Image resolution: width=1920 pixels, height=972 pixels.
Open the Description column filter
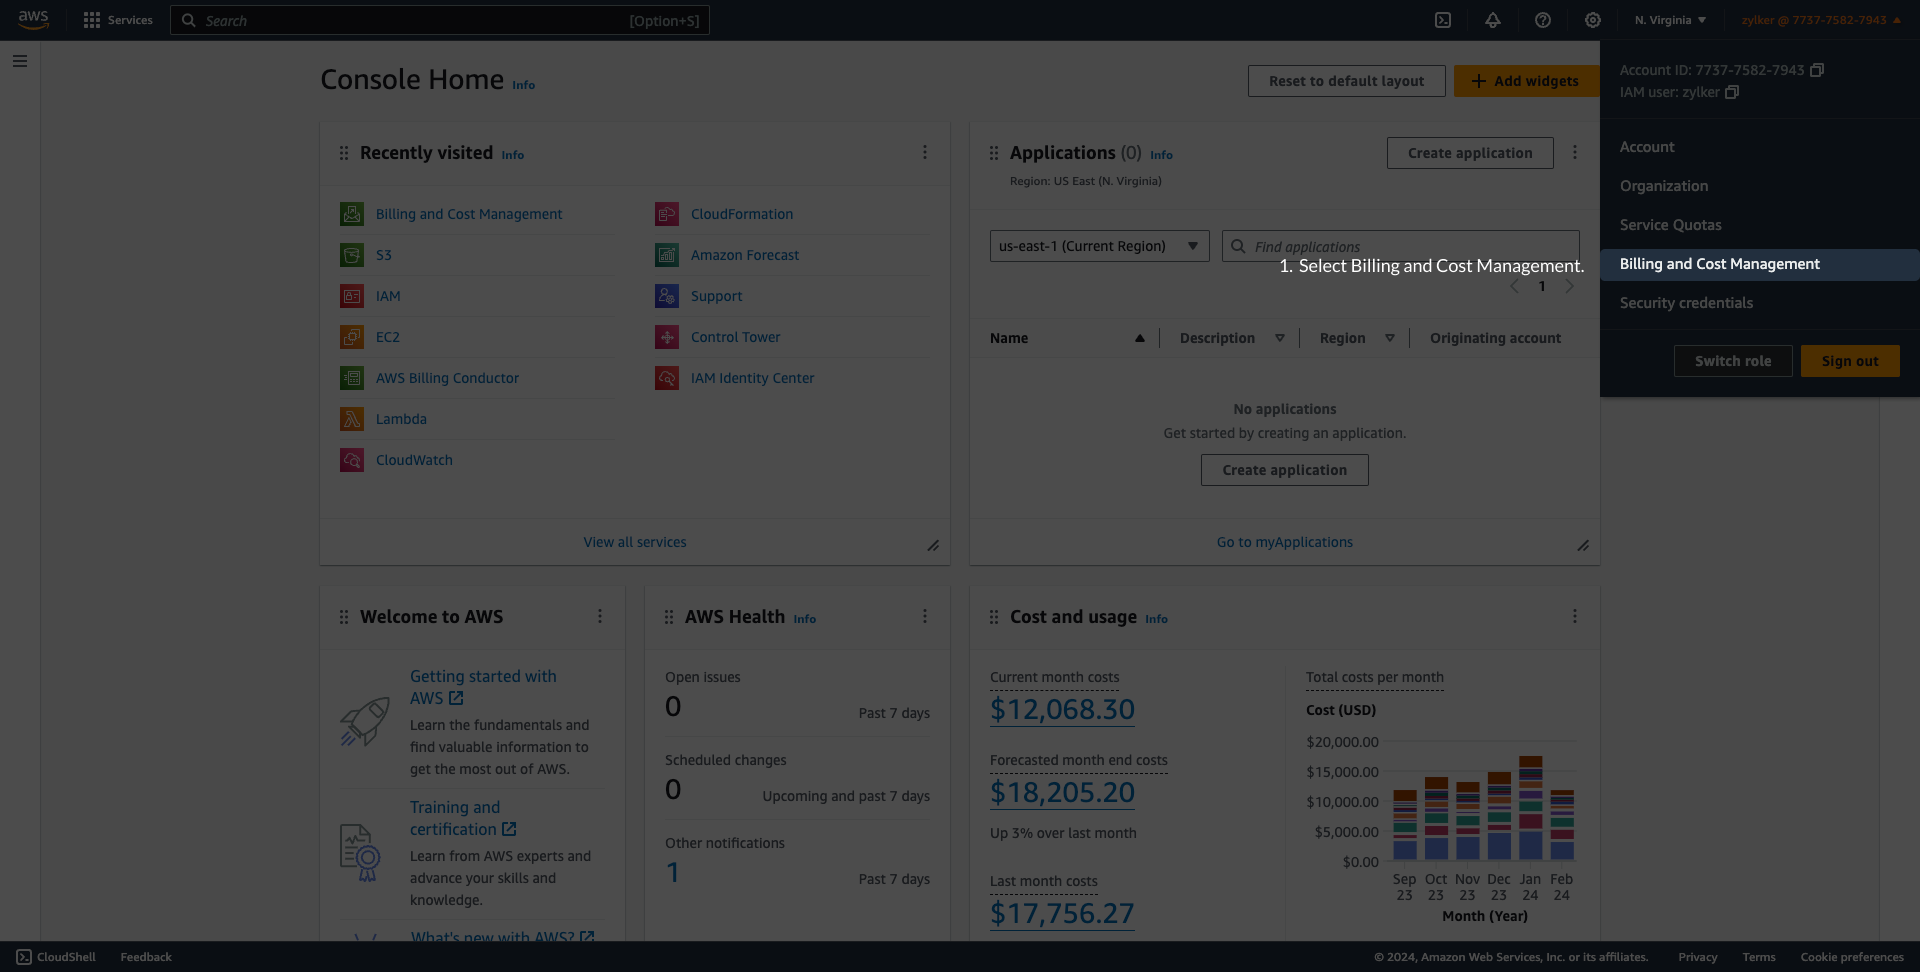pyautogui.click(x=1280, y=338)
